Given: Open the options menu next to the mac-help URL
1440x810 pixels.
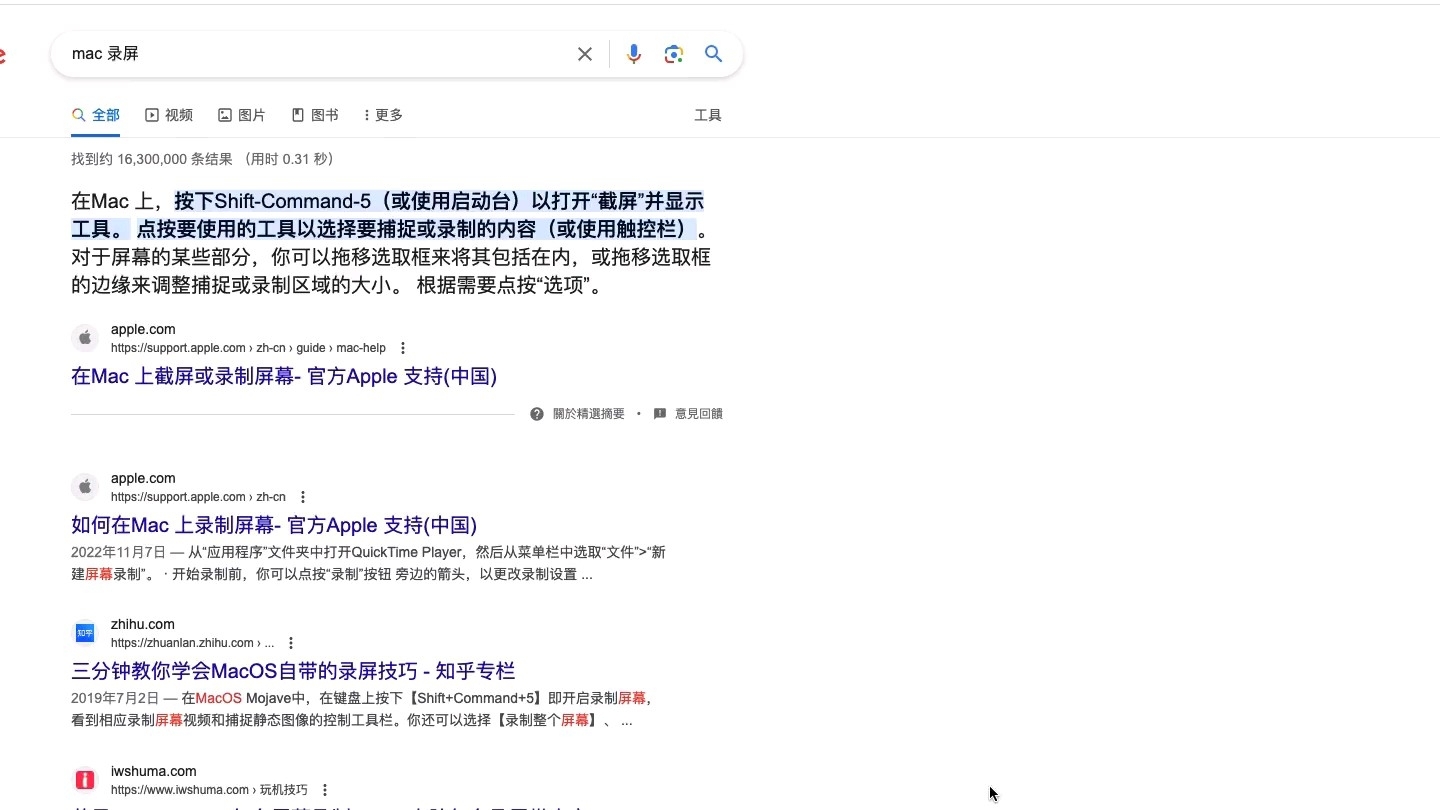Looking at the screenshot, I should click(403, 348).
